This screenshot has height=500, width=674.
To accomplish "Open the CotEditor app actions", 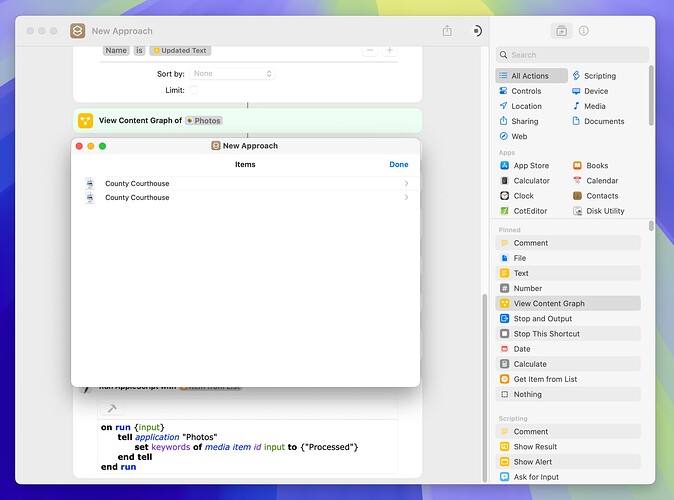I will tap(524, 211).
